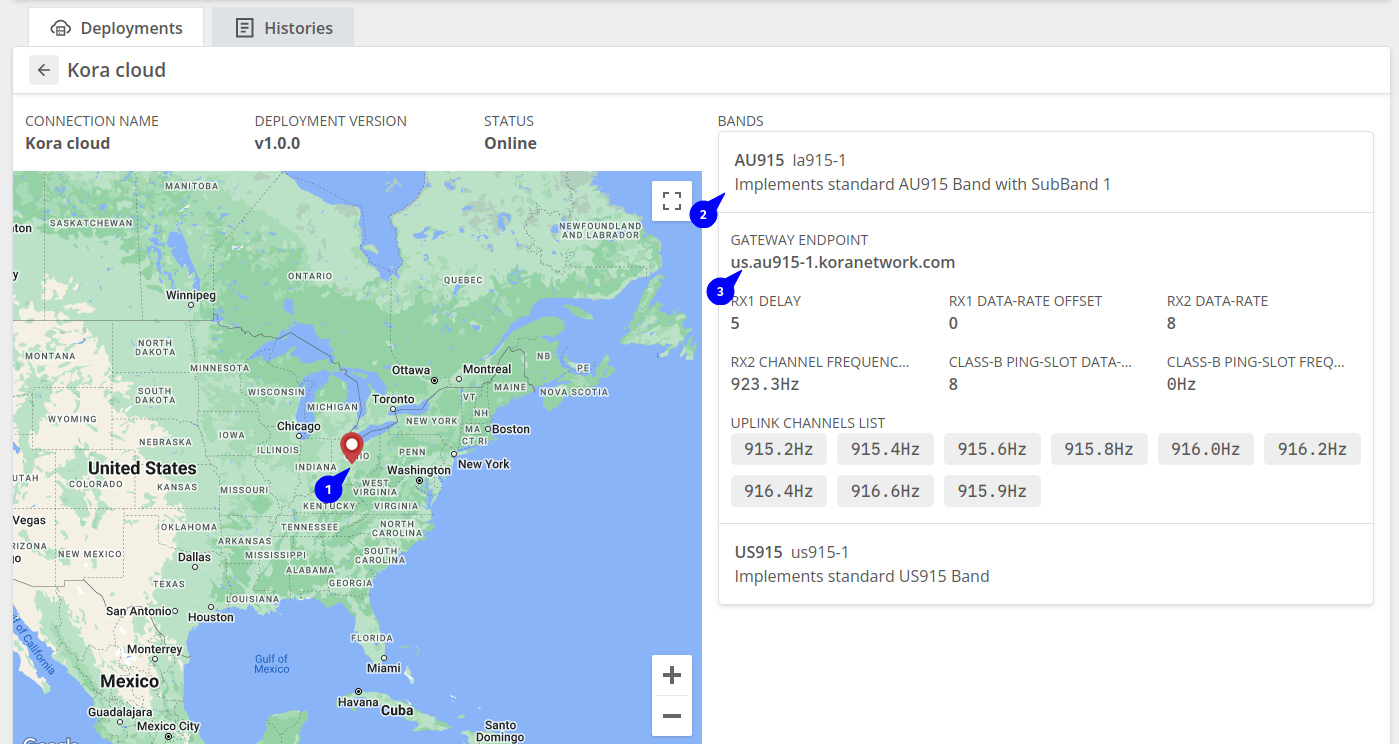Viewport: 1399px width, 744px height.
Task: Click the Boston label on the map
Action: click(510, 429)
